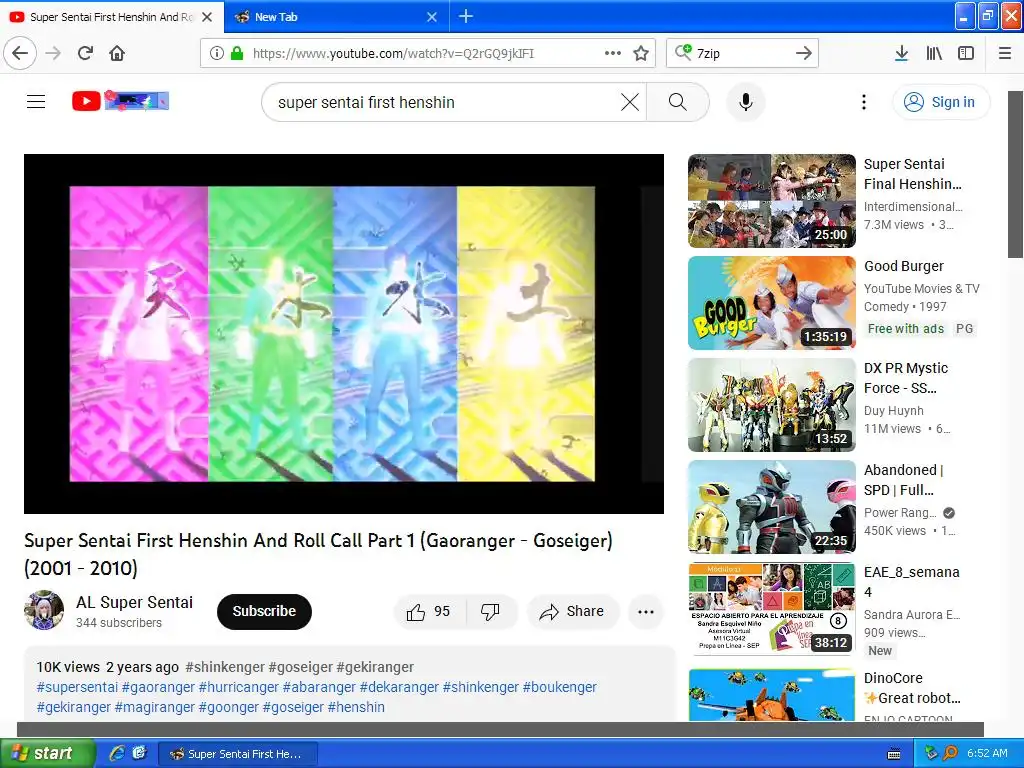Image resolution: width=1024 pixels, height=768 pixels.
Task: Subscribe to AL Super Sentai
Action: (x=264, y=611)
